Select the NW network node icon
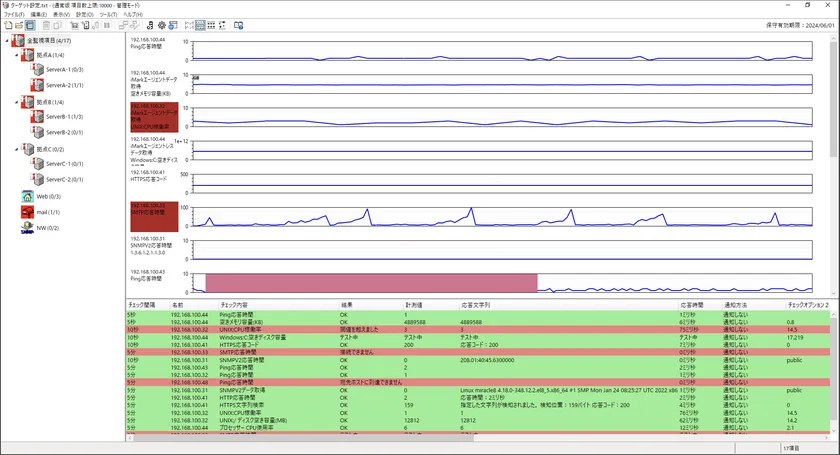The height and width of the screenshot is (455, 840). pyautogui.click(x=28, y=228)
